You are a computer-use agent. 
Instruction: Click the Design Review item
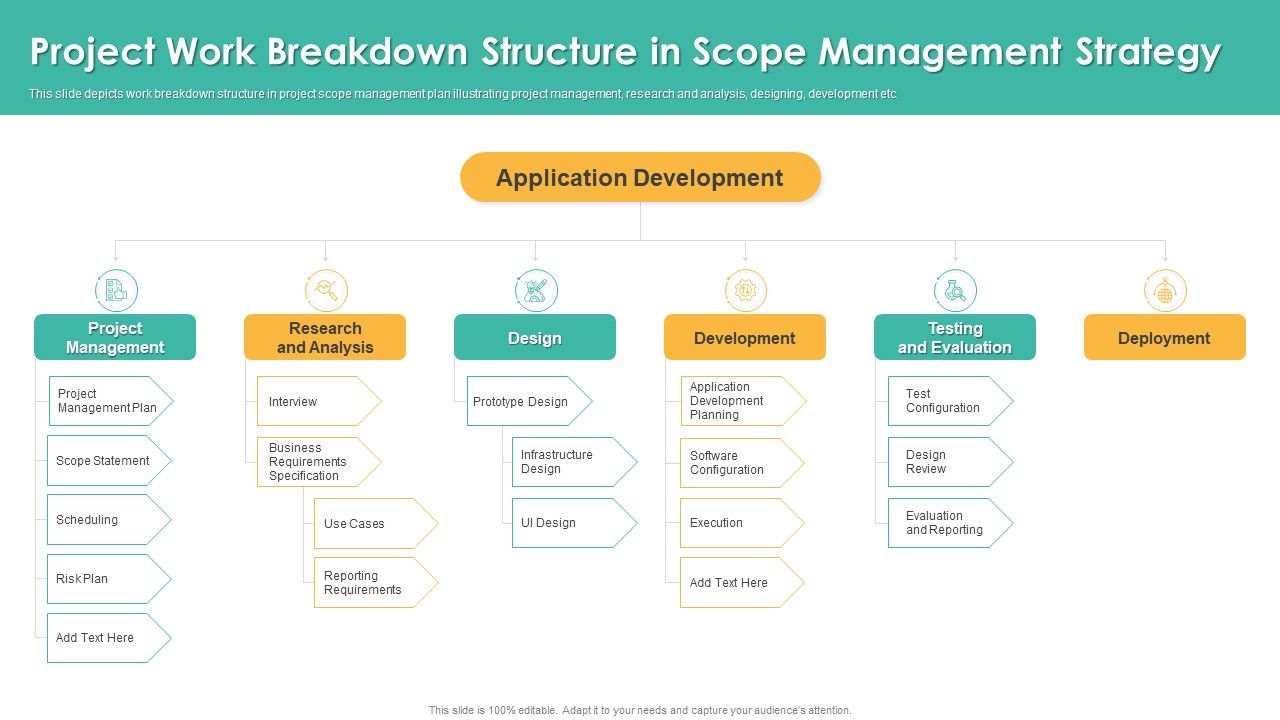(x=951, y=462)
